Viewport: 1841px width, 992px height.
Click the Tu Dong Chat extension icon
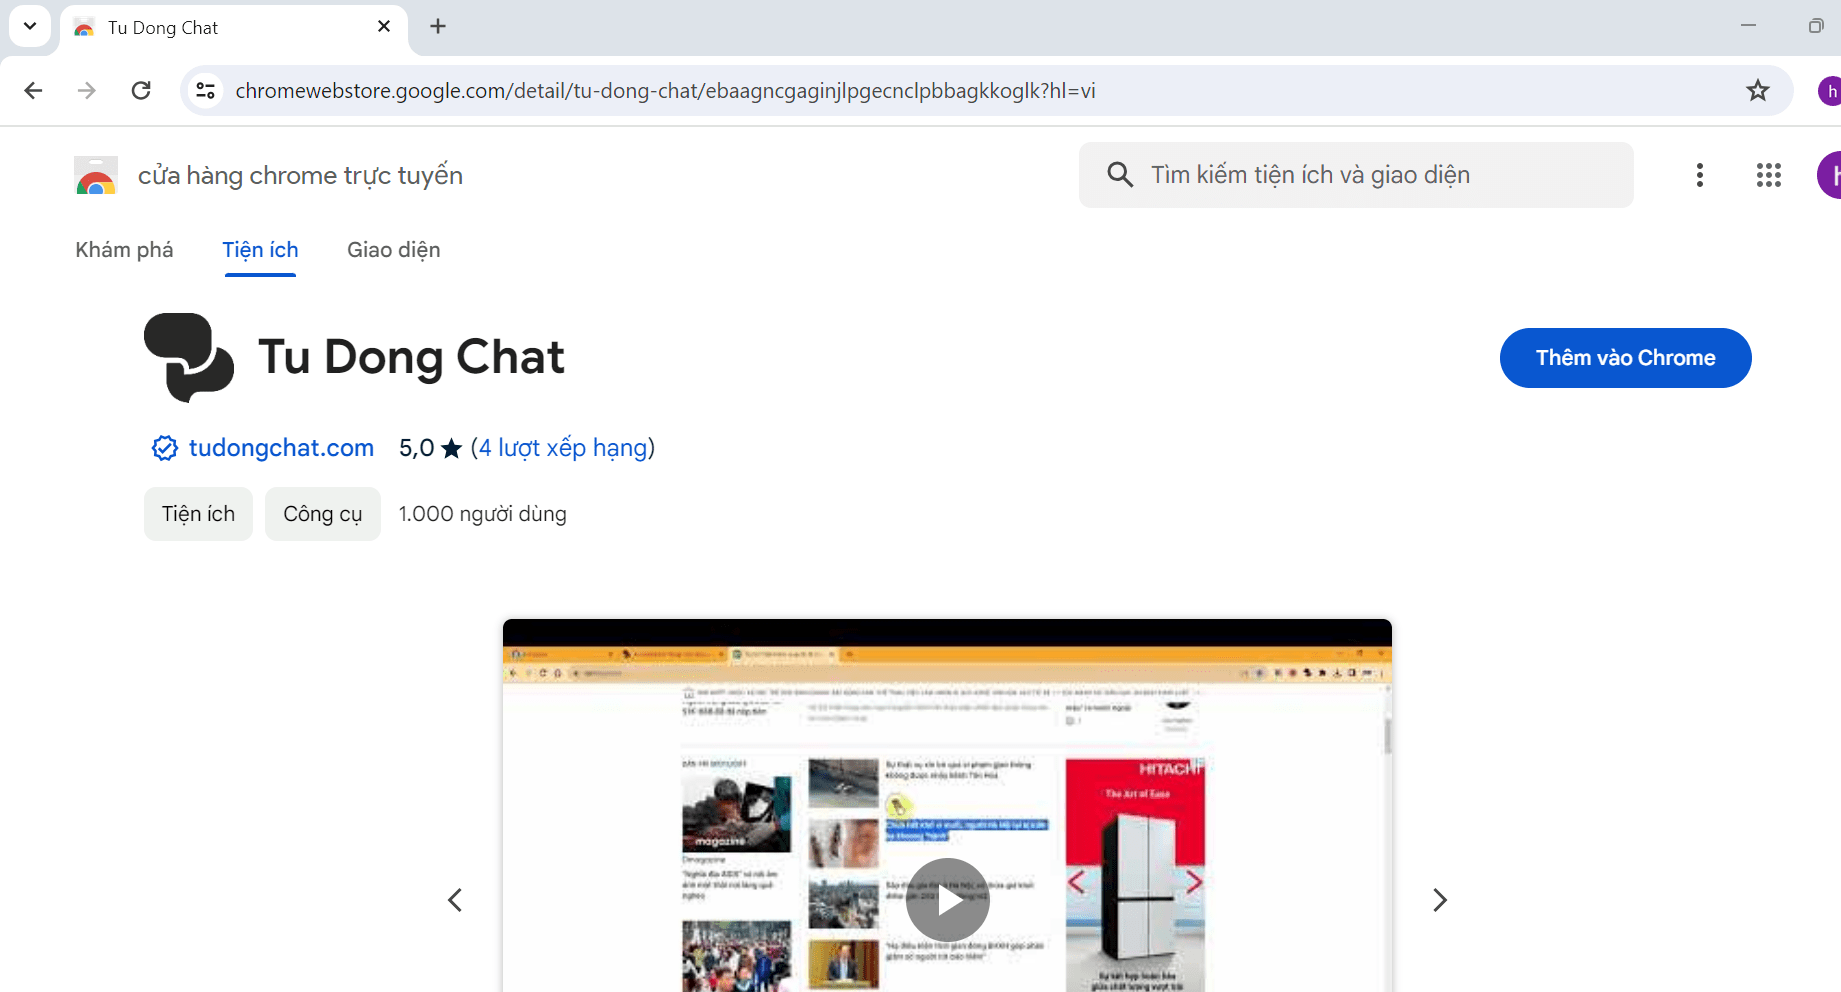(x=189, y=357)
